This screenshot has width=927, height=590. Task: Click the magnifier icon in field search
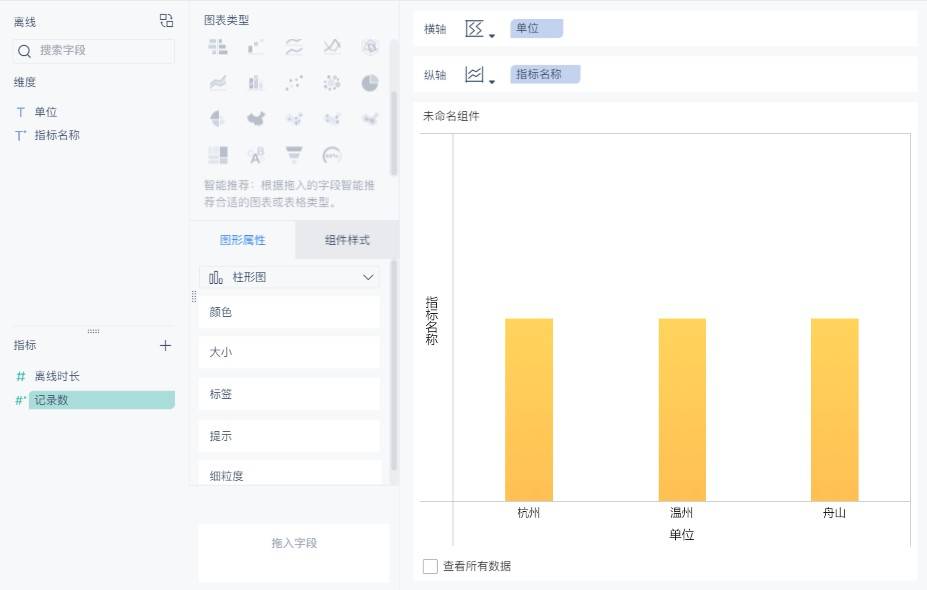click(24, 51)
